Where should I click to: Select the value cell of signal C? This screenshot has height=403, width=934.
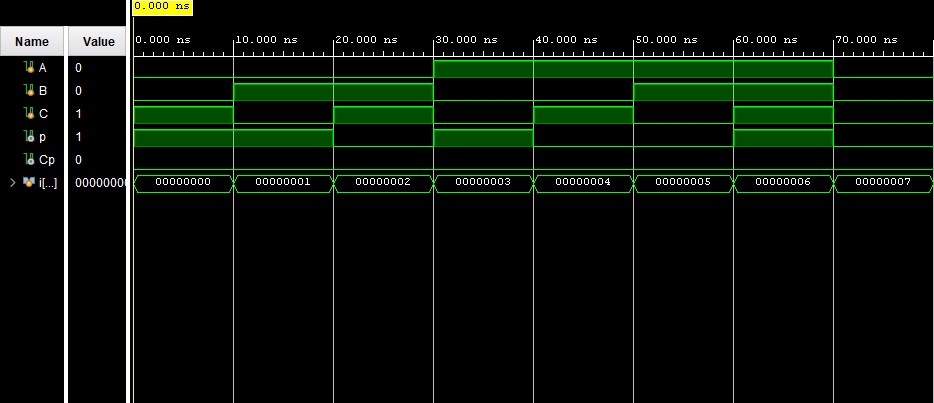click(98, 114)
